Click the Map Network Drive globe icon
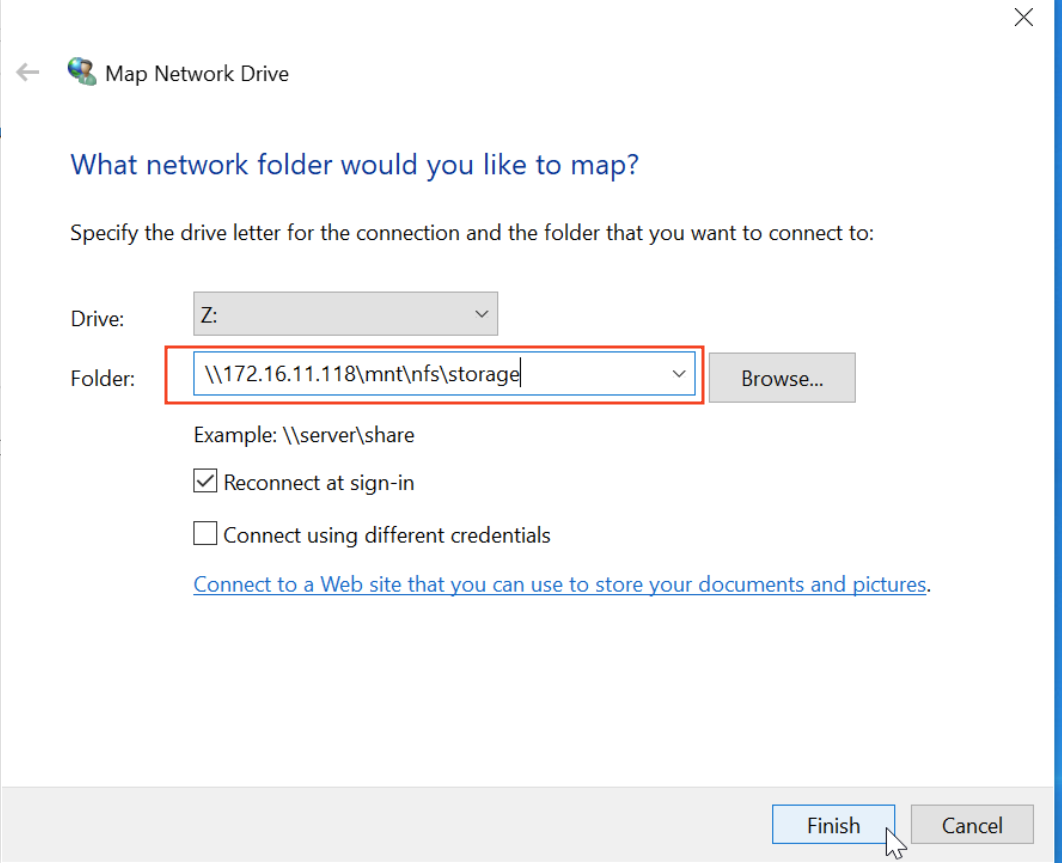This screenshot has width=1062, height=863. [81, 72]
